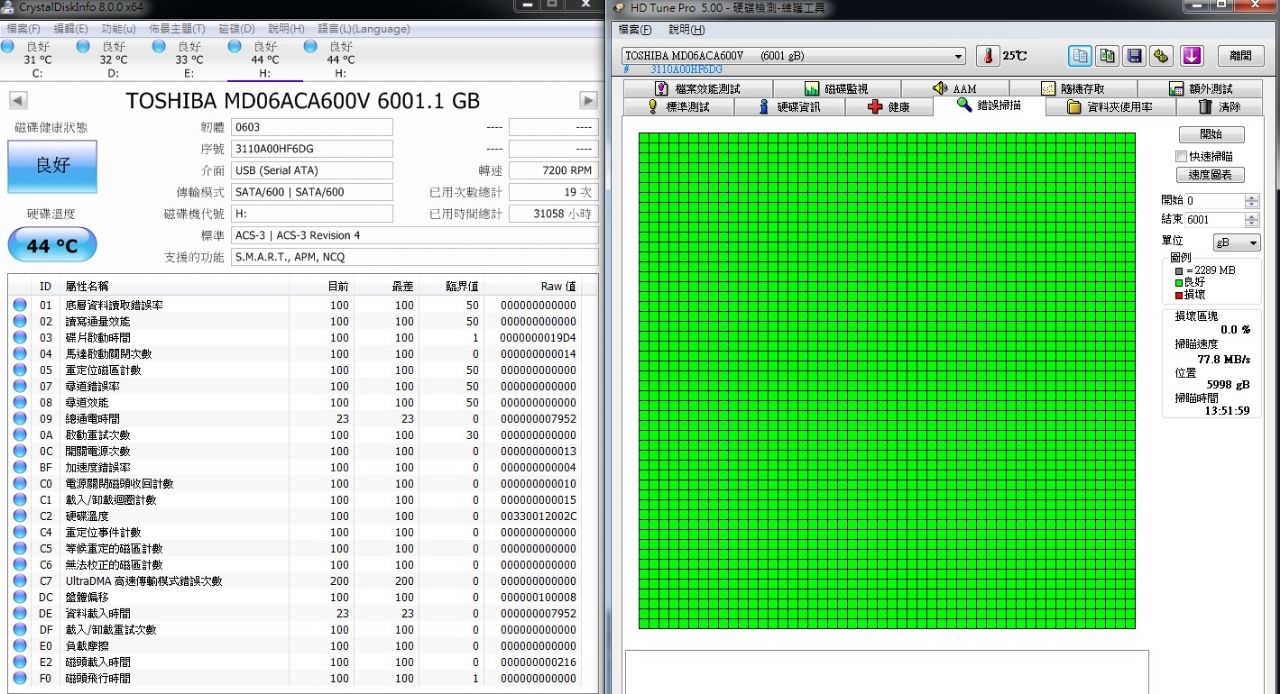Click the 良好 disk health status box
The height and width of the screenshot is (694, 1280).
coord(52,166)
